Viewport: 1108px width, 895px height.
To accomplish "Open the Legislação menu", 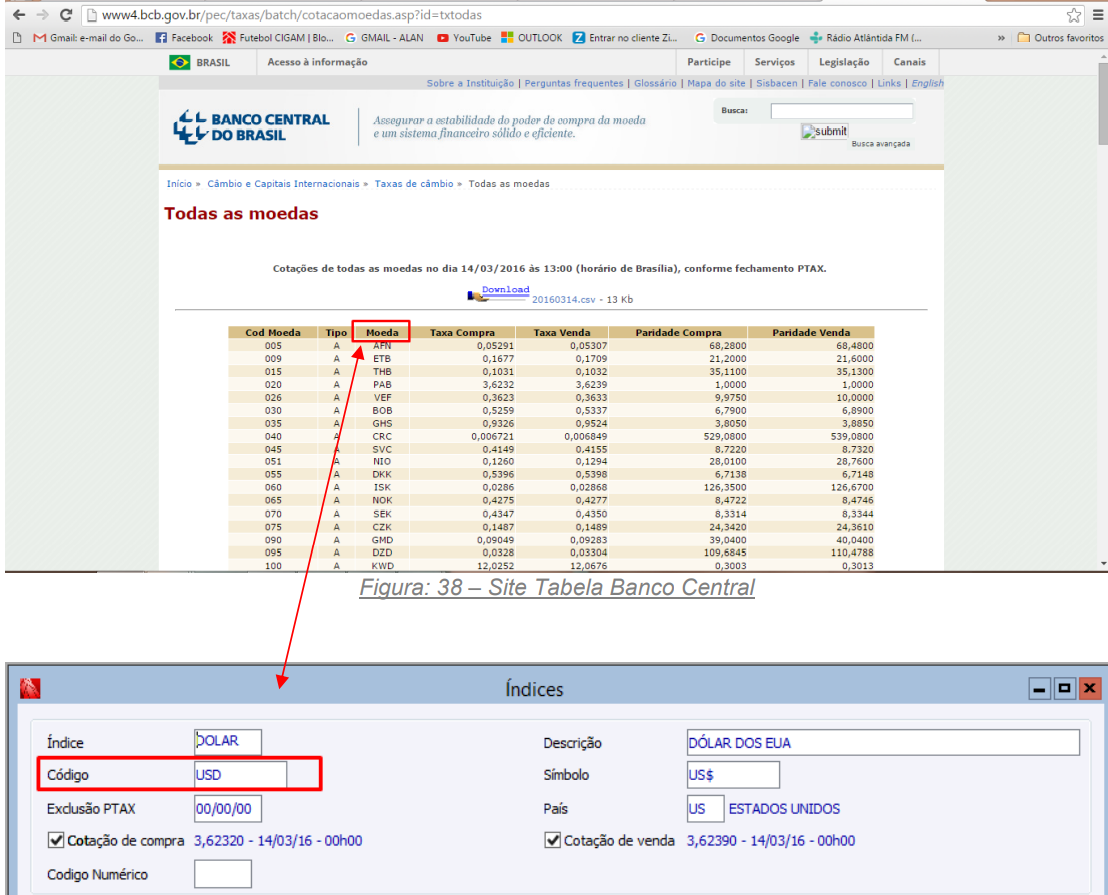I will [844, 62].
